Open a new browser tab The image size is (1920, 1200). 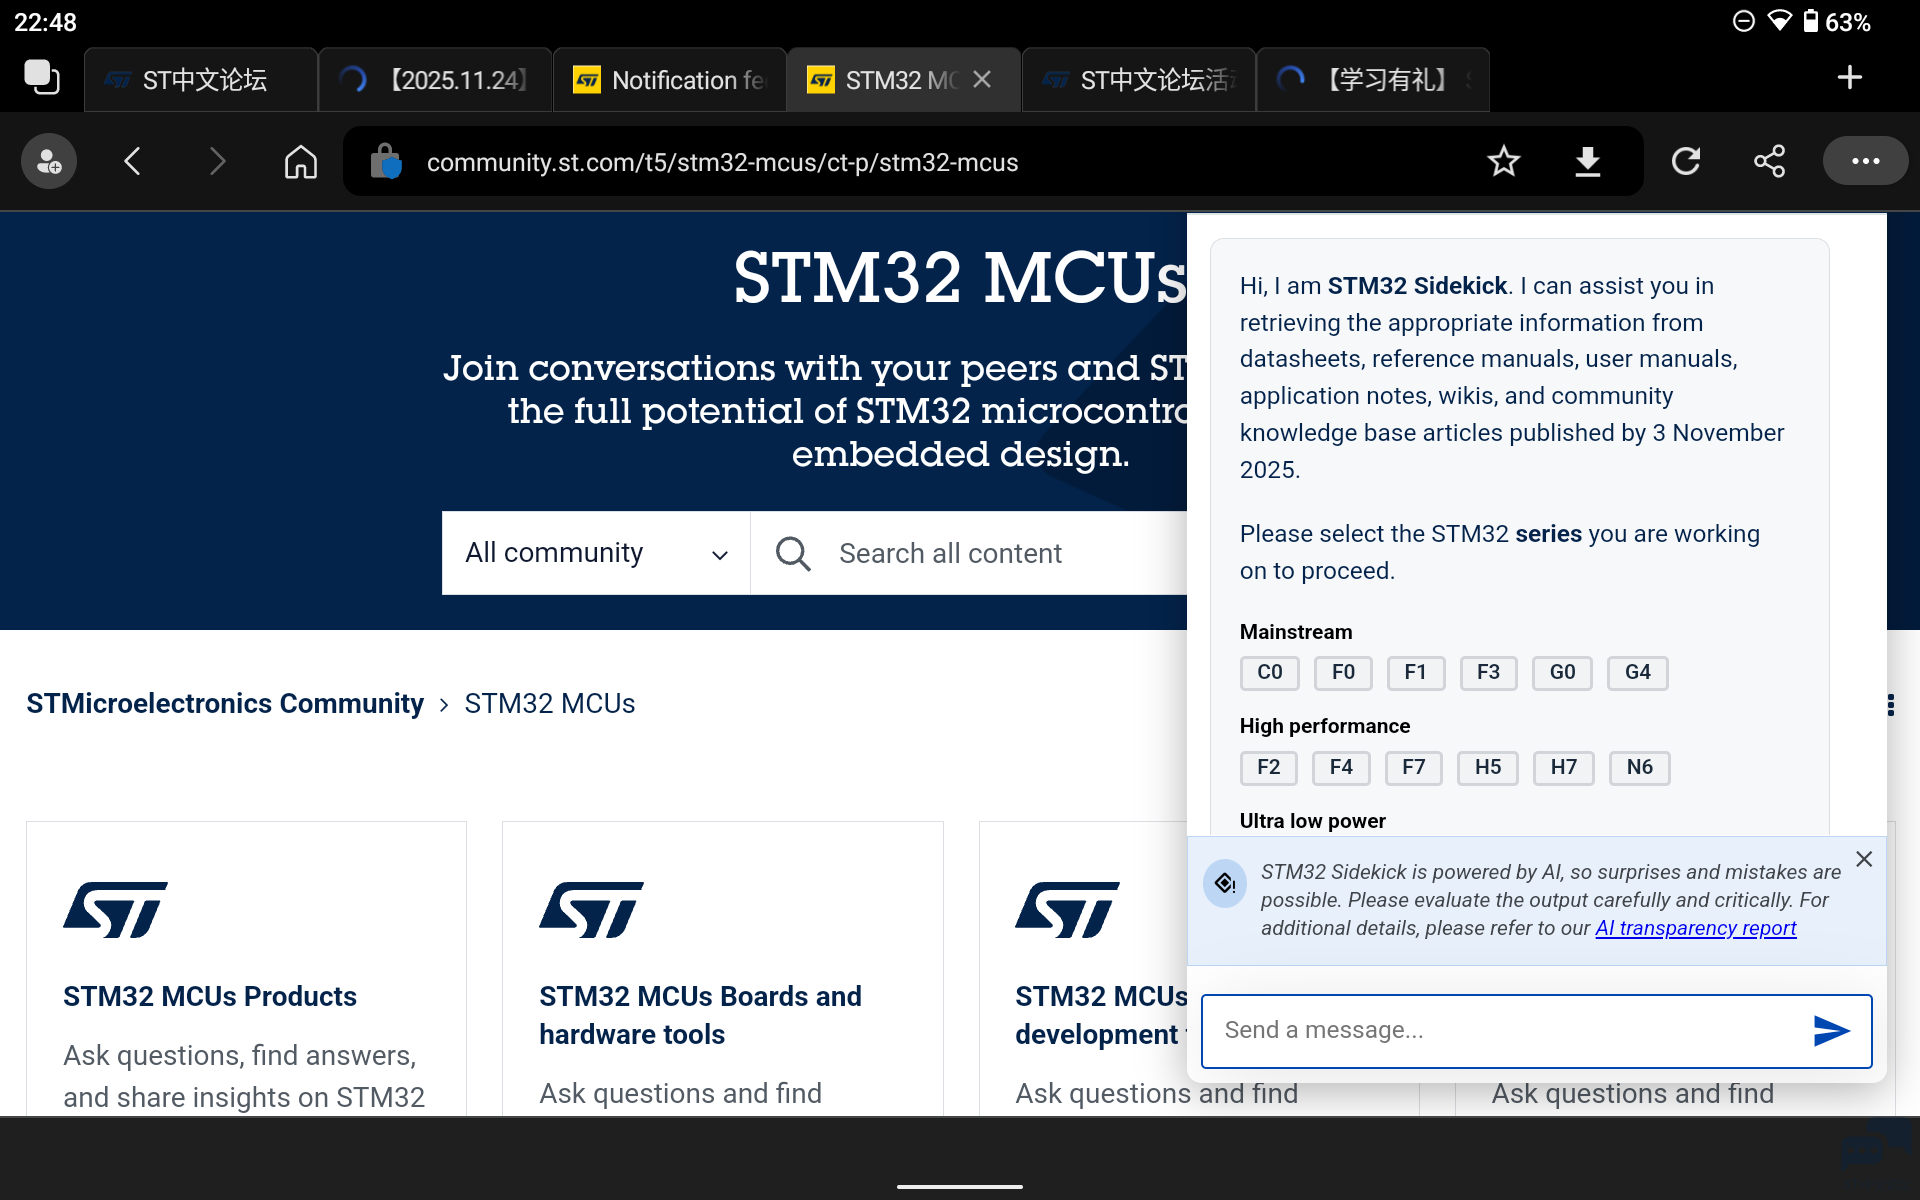coord(1850,78)
